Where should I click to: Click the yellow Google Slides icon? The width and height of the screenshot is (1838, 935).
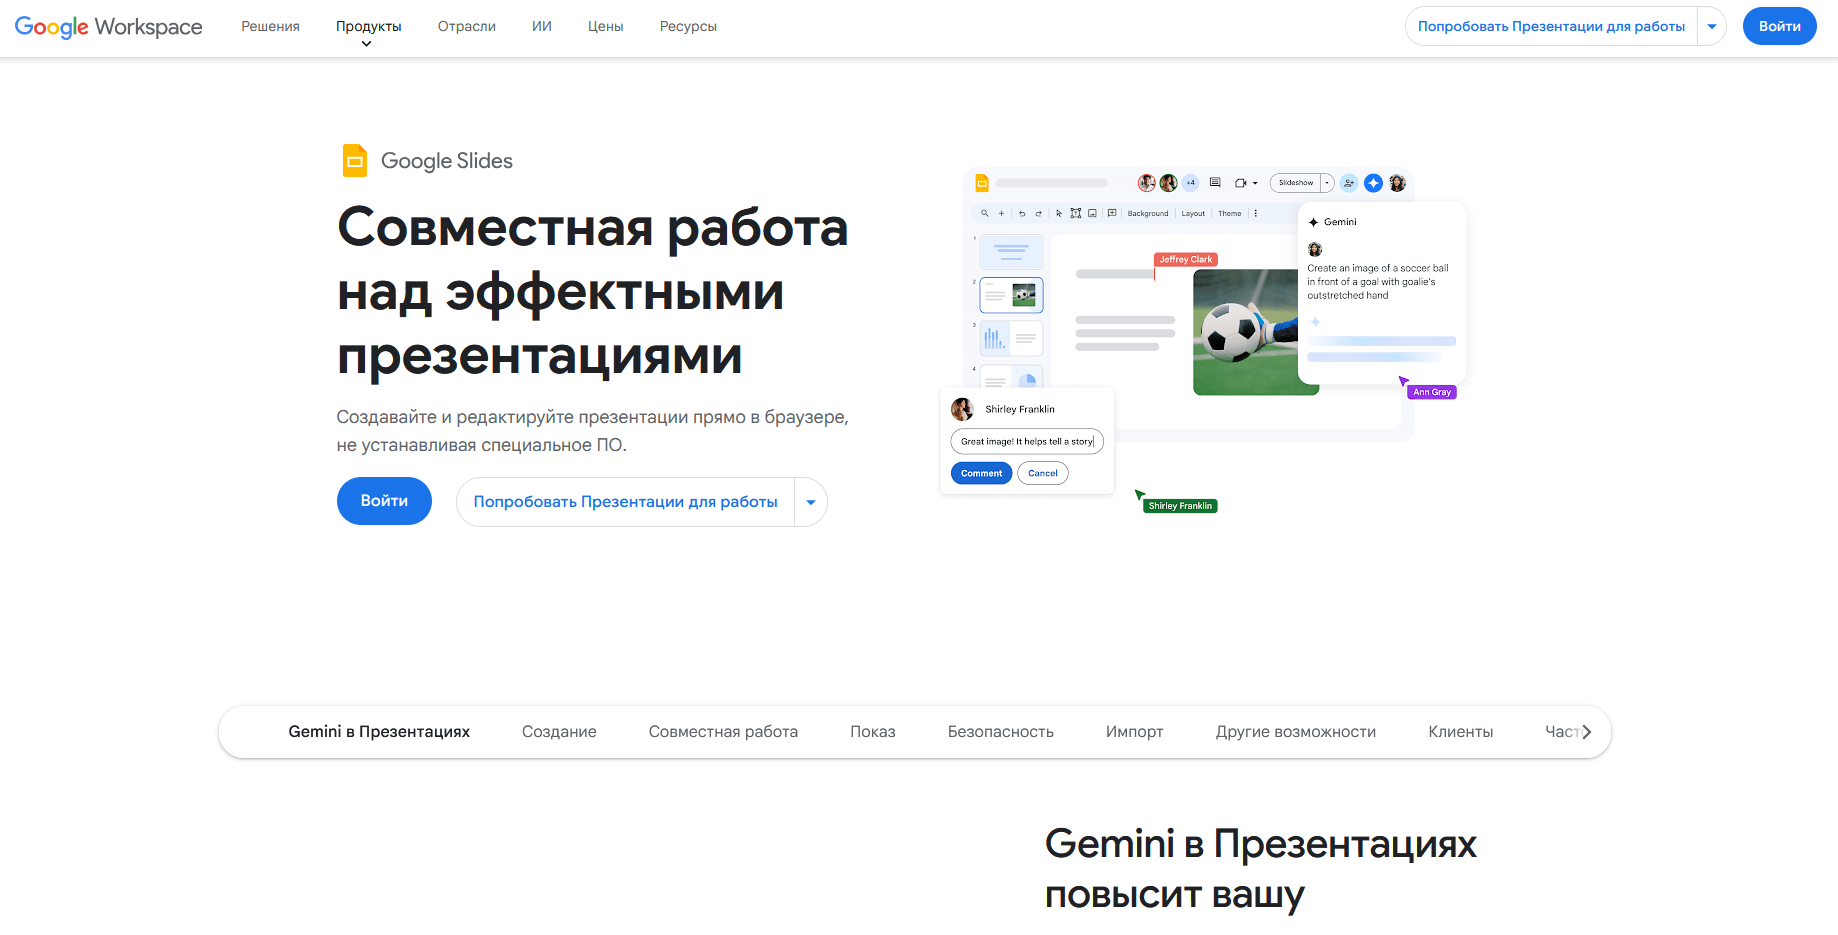point(355,161)
